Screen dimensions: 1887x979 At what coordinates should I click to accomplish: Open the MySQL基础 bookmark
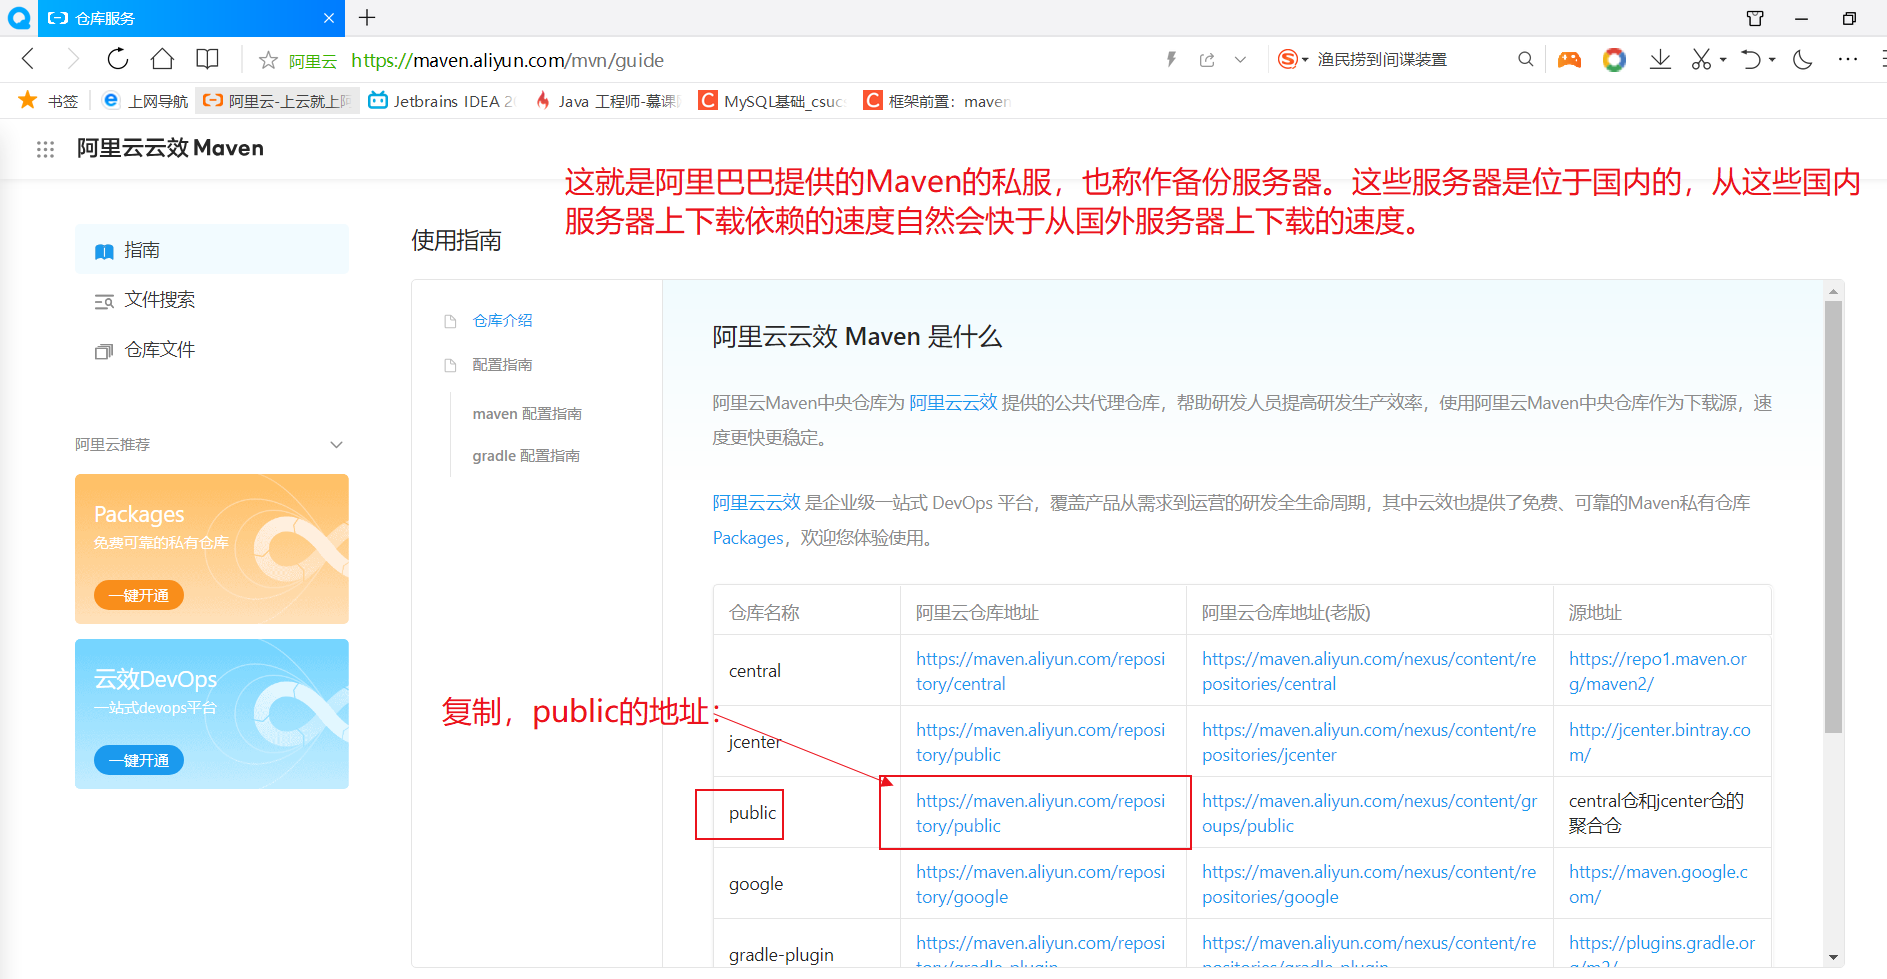pos(771,101)
